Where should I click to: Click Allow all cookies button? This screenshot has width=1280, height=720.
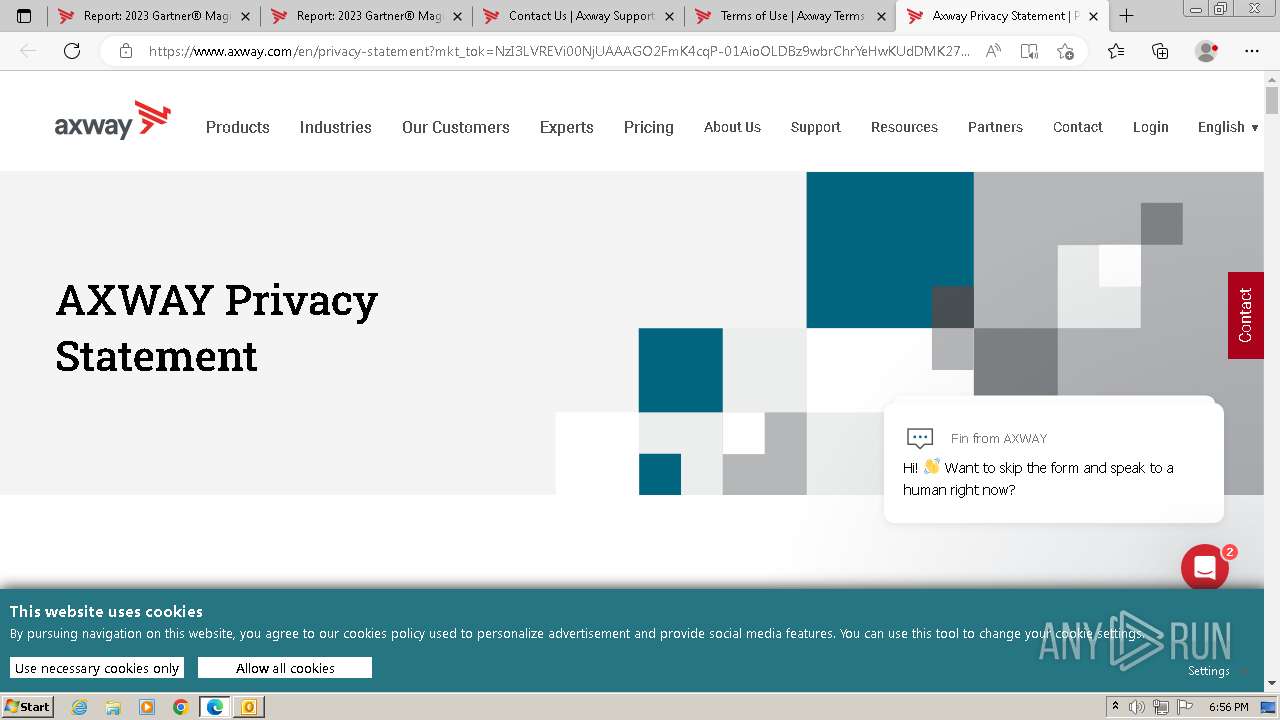click(285, 668)
